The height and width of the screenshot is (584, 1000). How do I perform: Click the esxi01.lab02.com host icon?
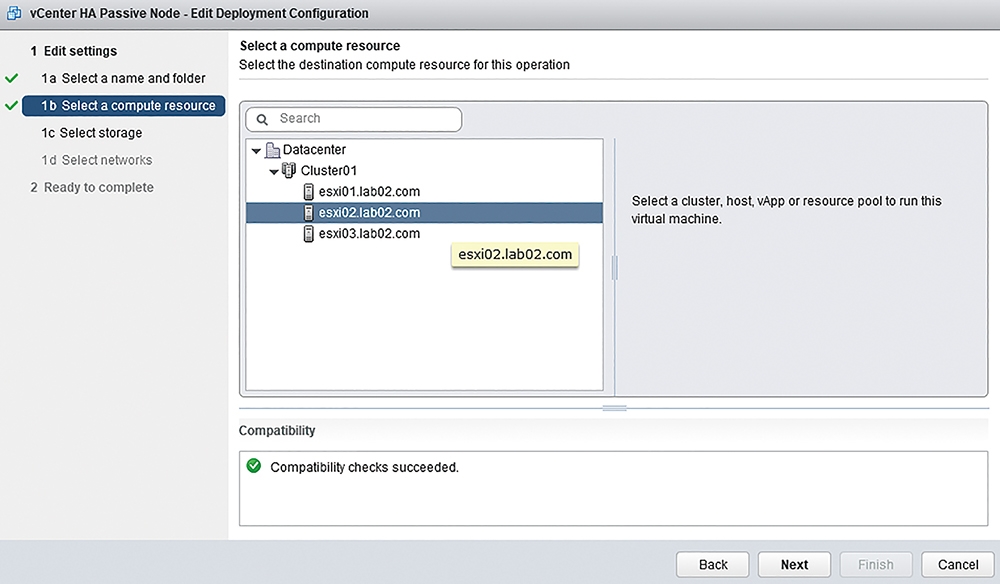309,192
